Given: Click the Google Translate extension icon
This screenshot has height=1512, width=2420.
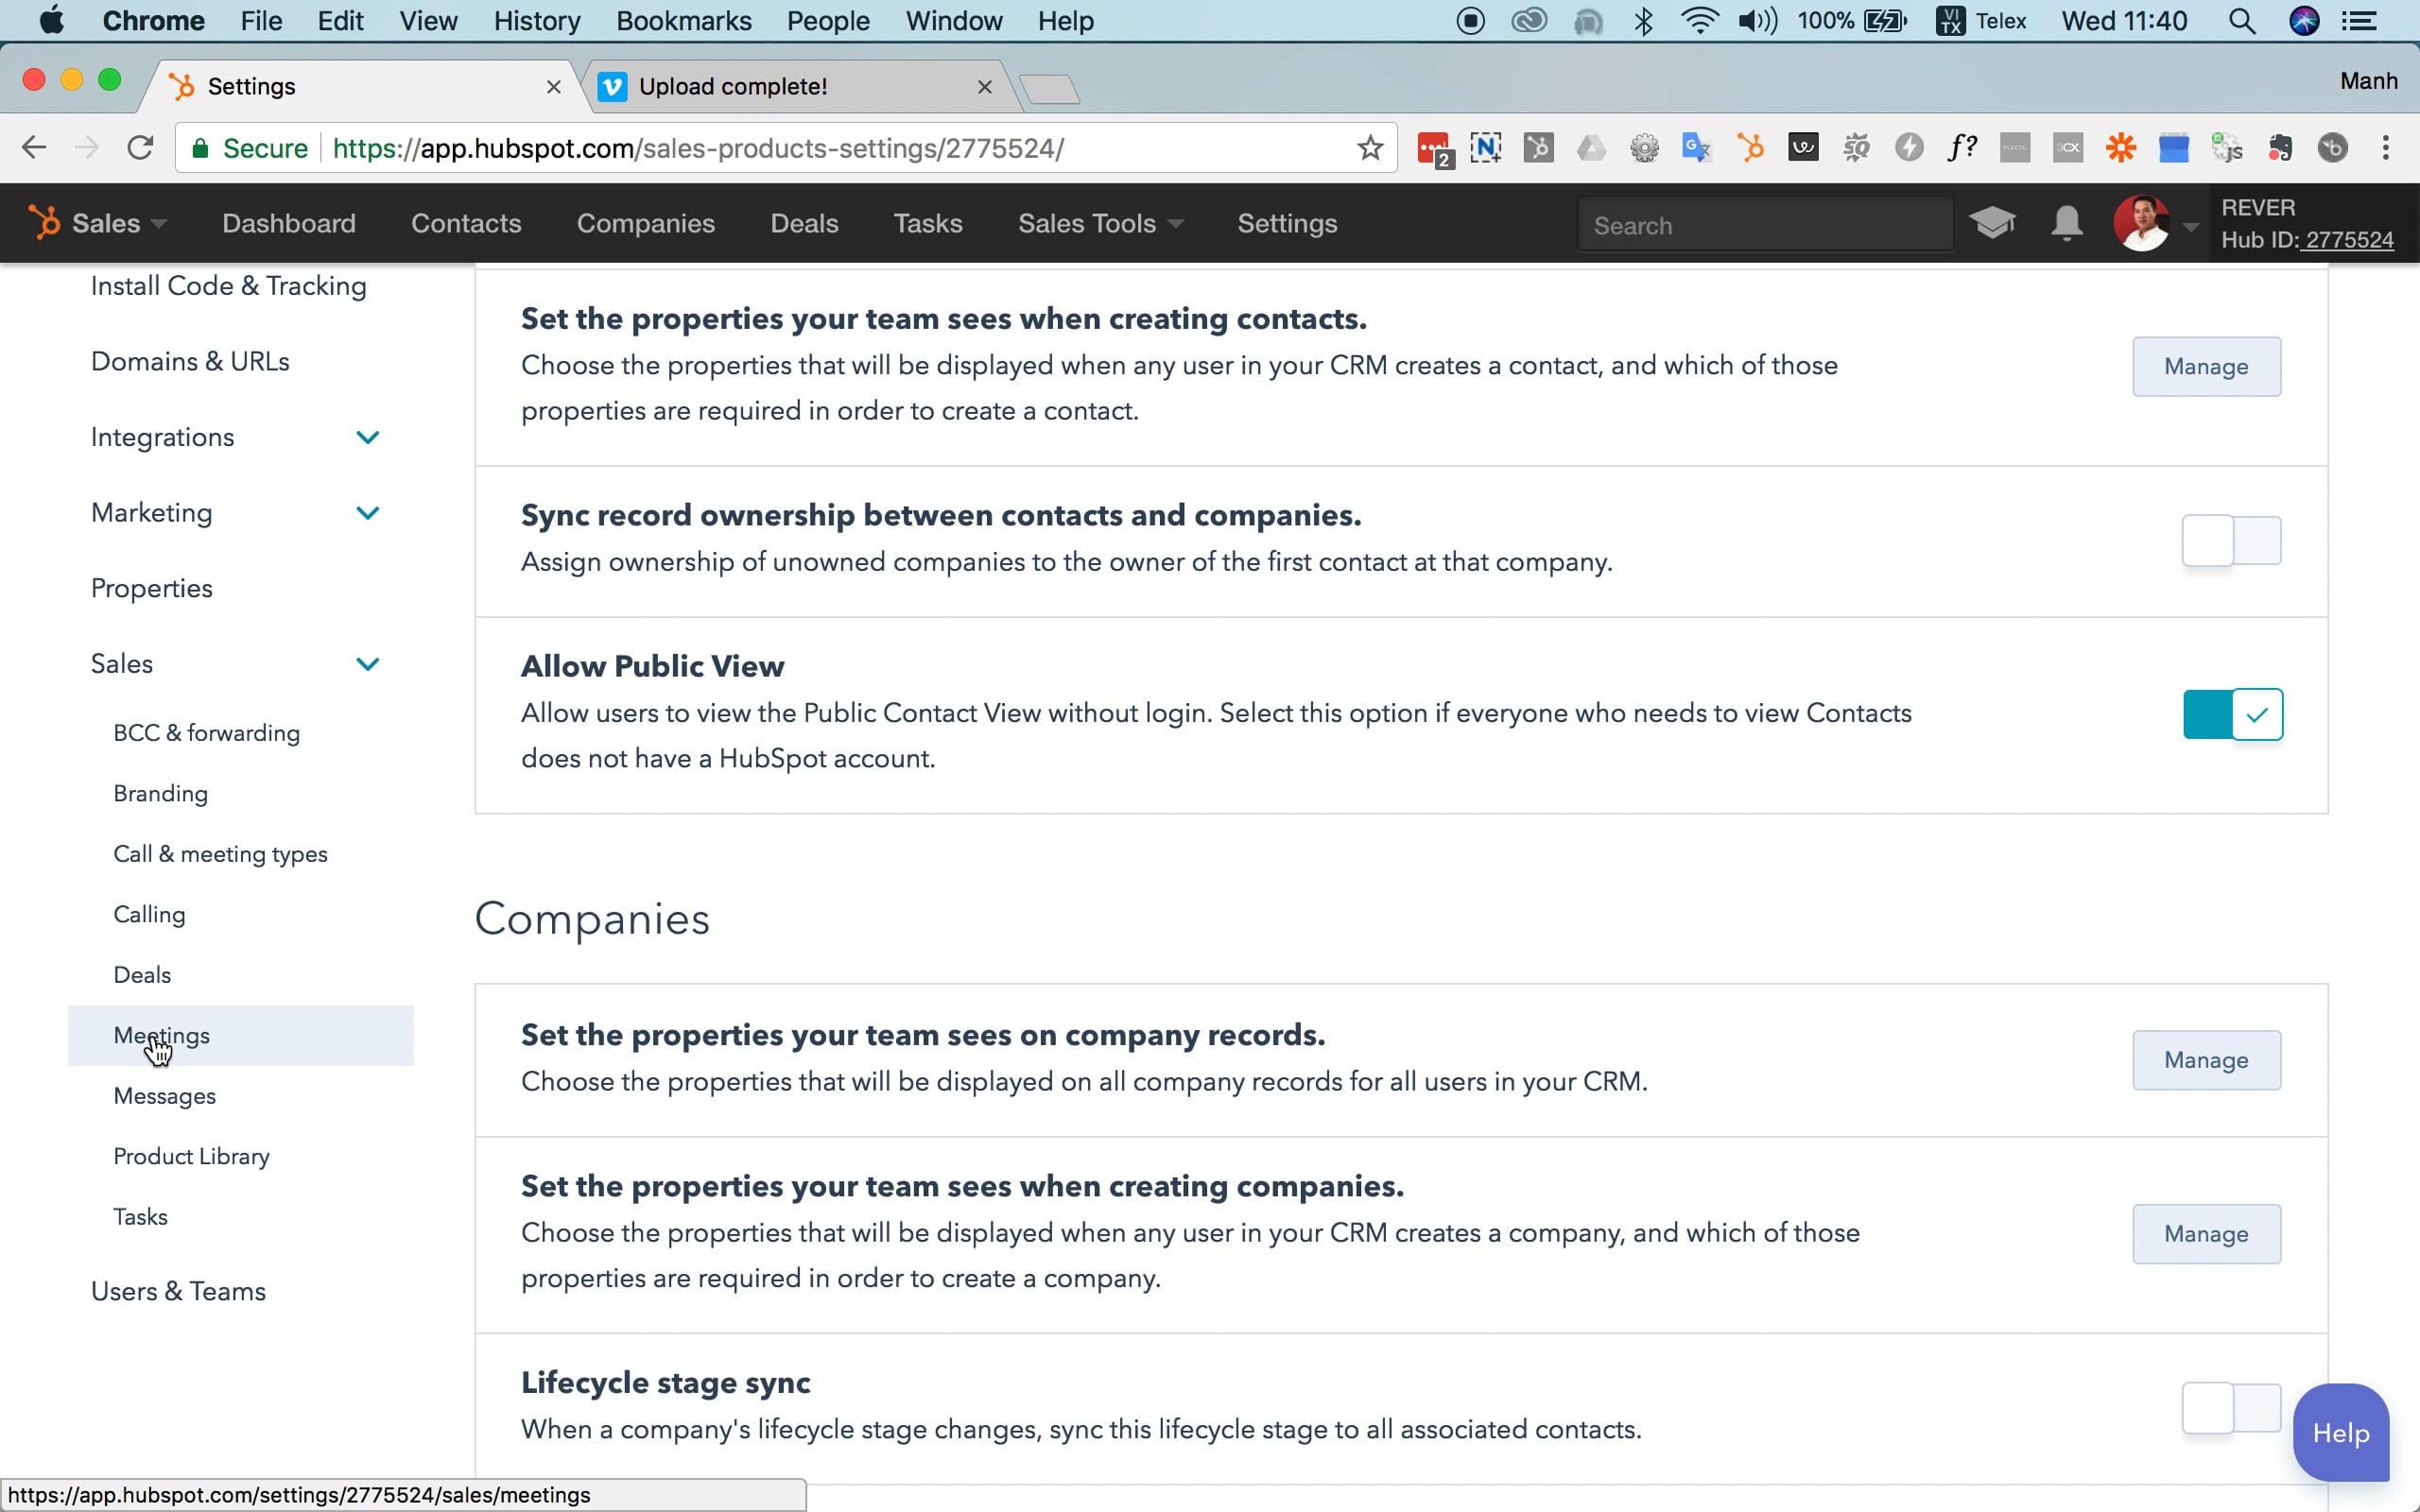Looking at the screenshot, I should 1697,148.
